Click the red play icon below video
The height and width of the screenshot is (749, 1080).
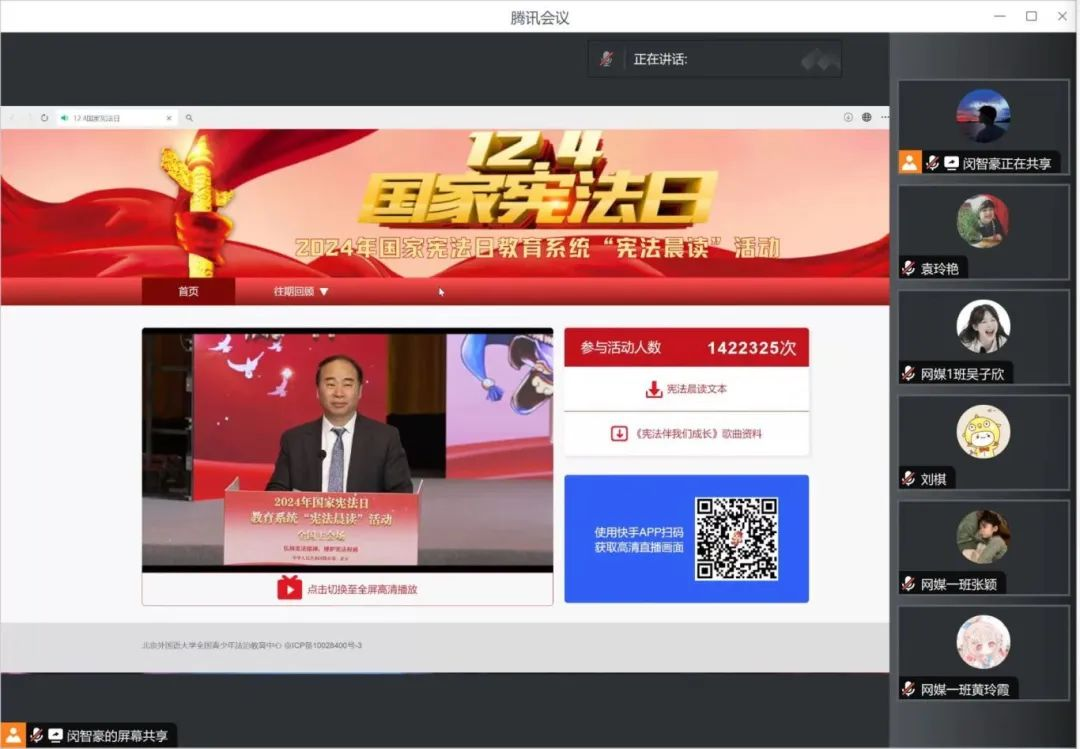[289, 588]
